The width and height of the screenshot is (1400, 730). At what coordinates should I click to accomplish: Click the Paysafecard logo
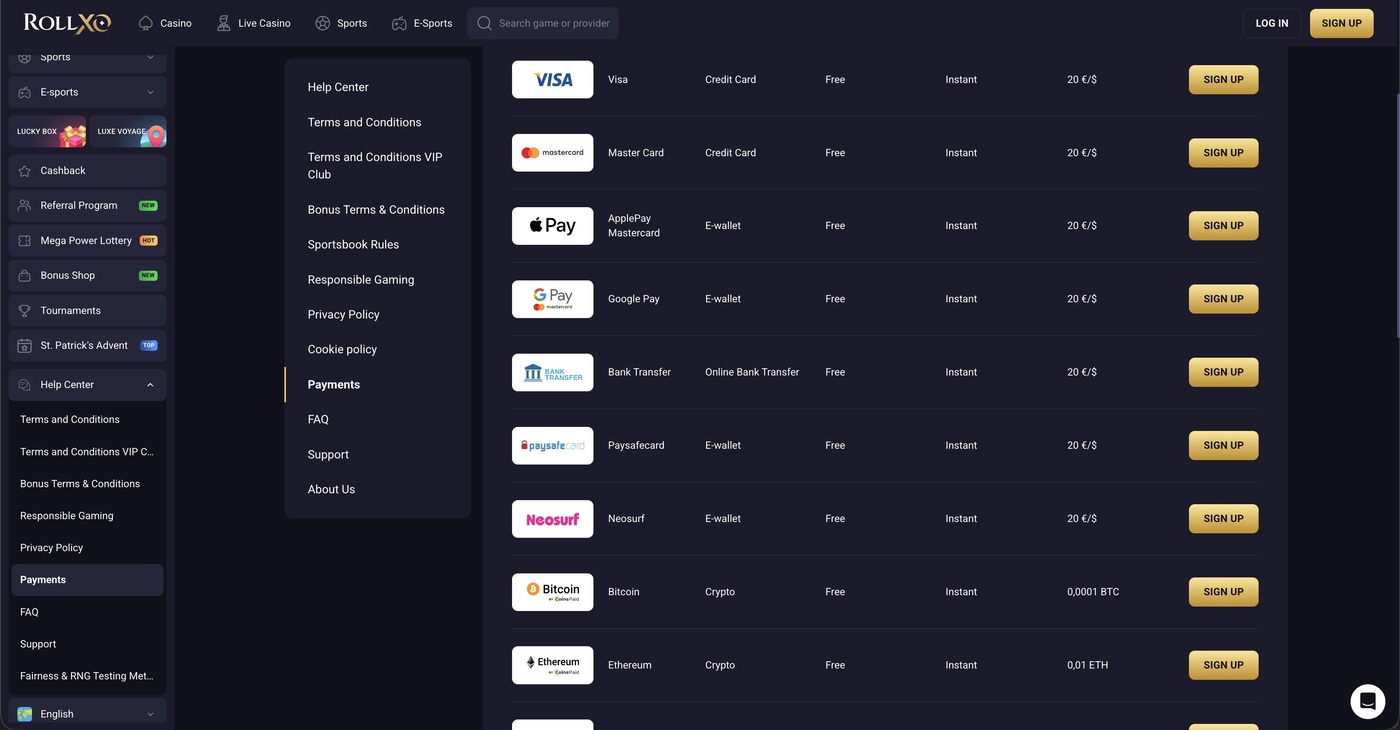[553, 446]
